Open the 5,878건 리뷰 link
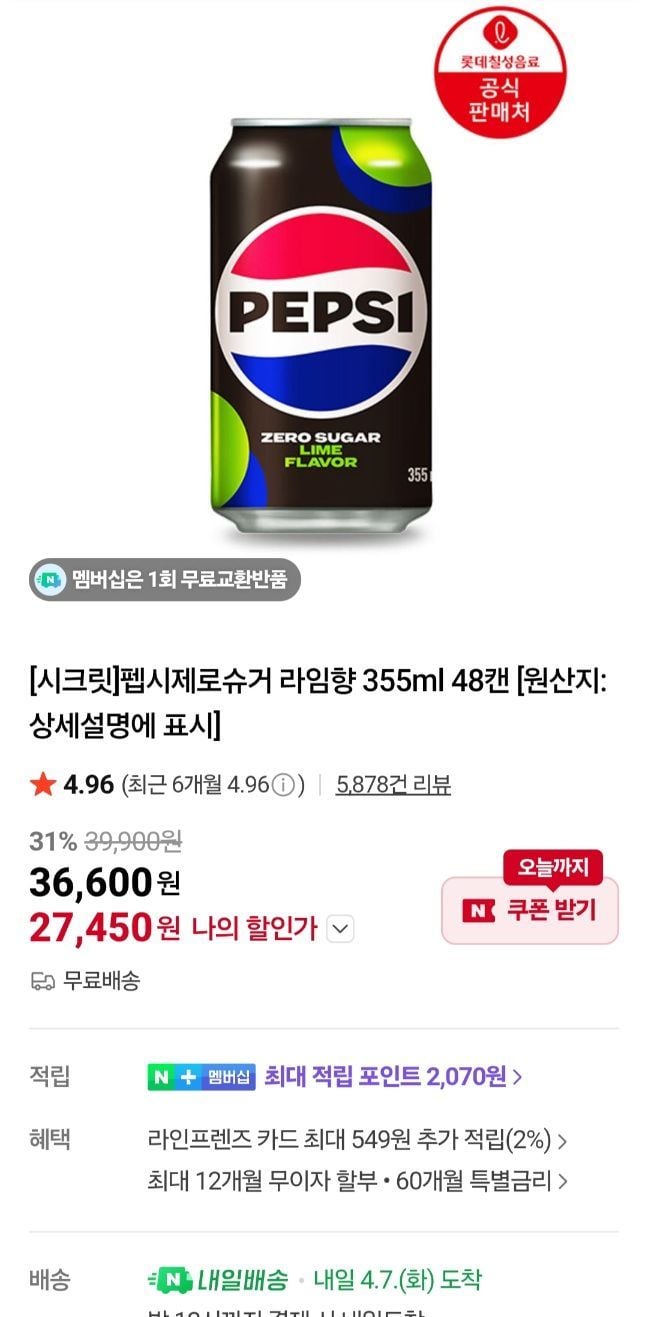 [x=394, y=785]
